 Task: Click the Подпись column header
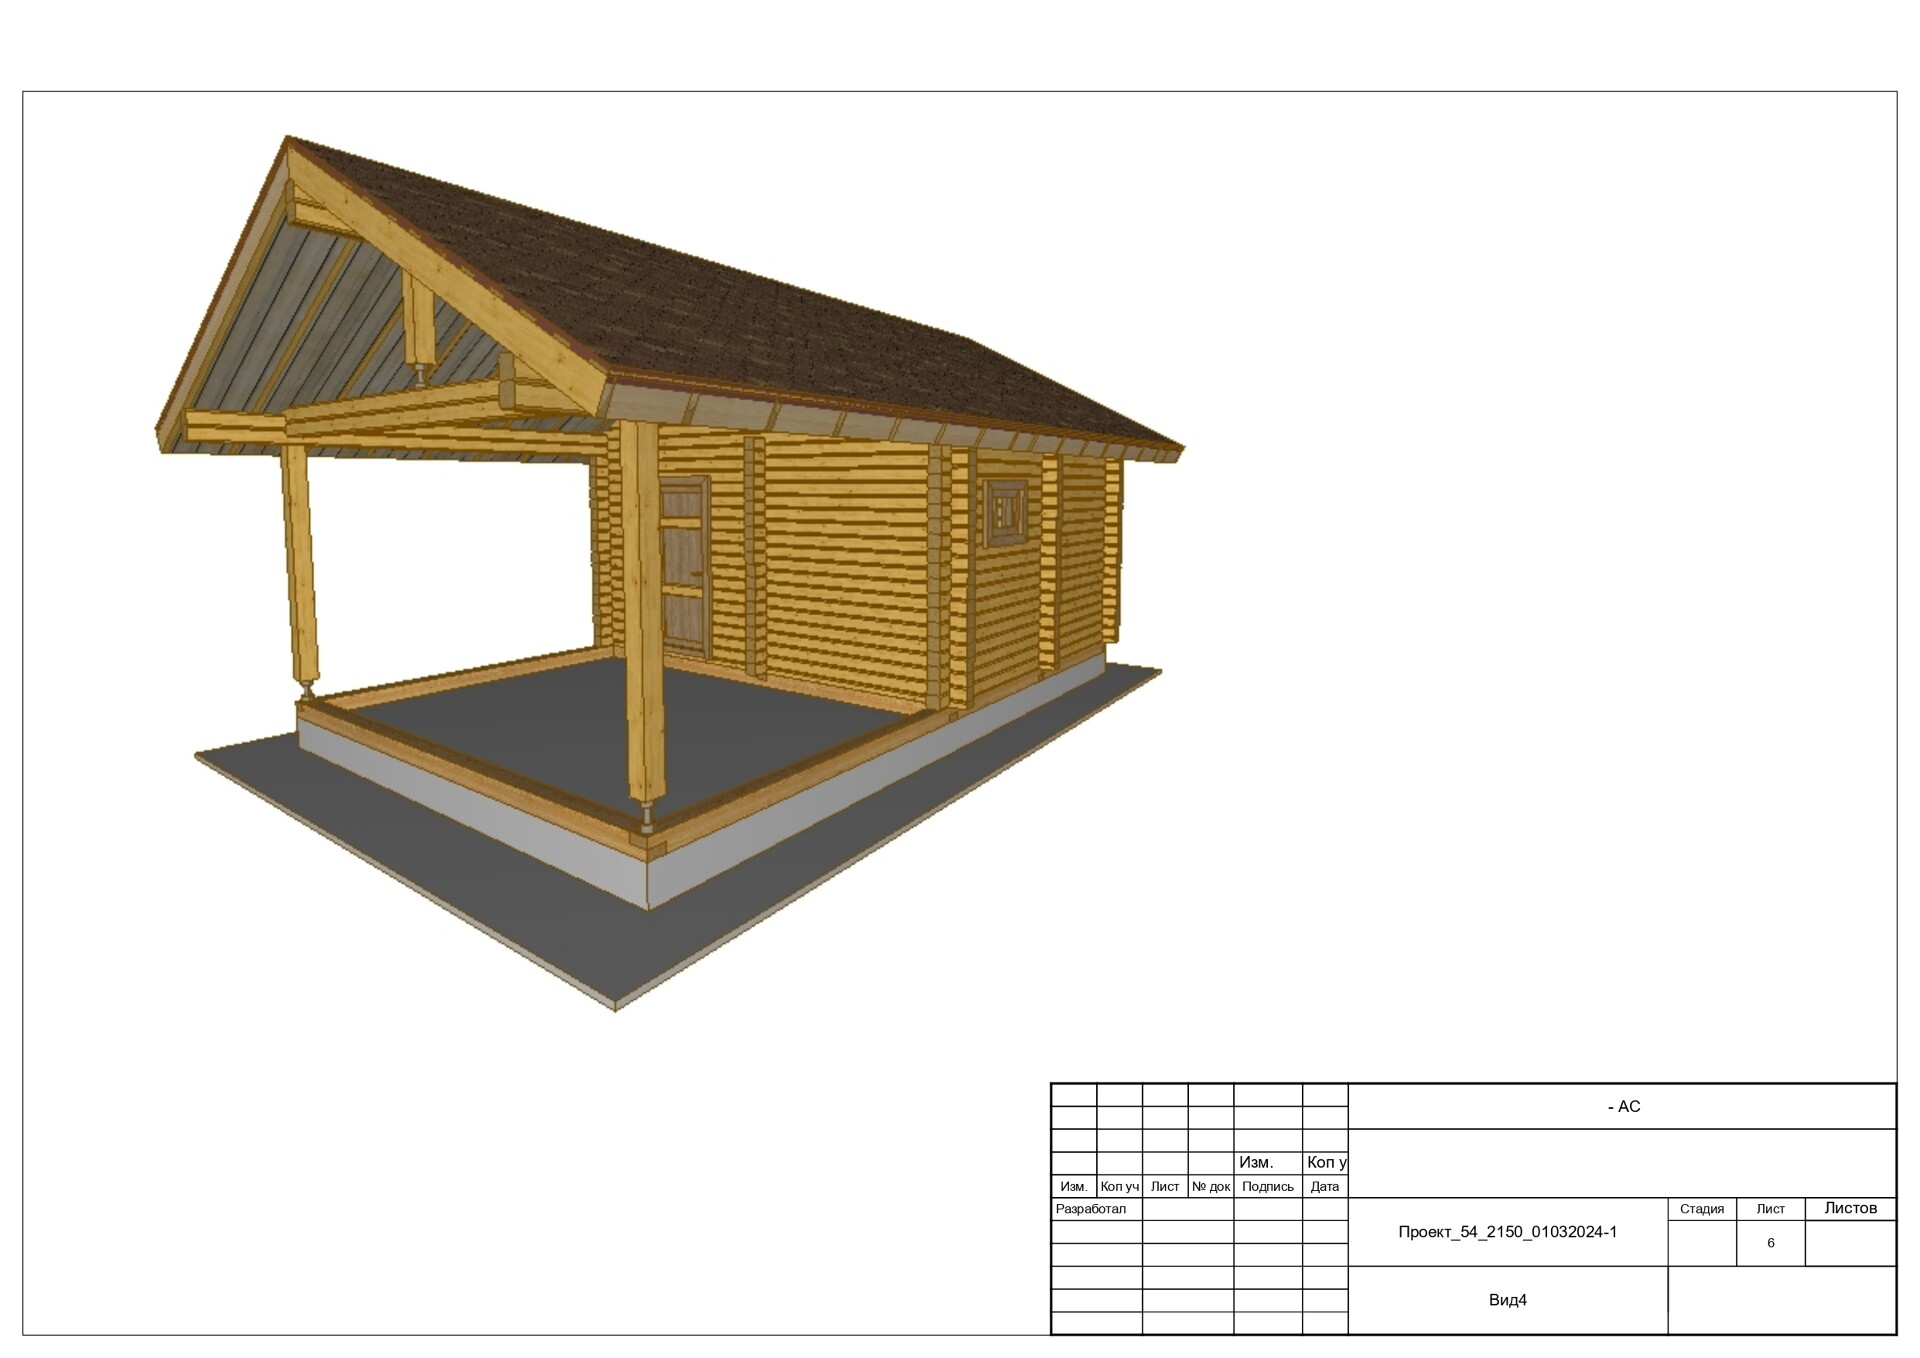pos(1267,1186)
